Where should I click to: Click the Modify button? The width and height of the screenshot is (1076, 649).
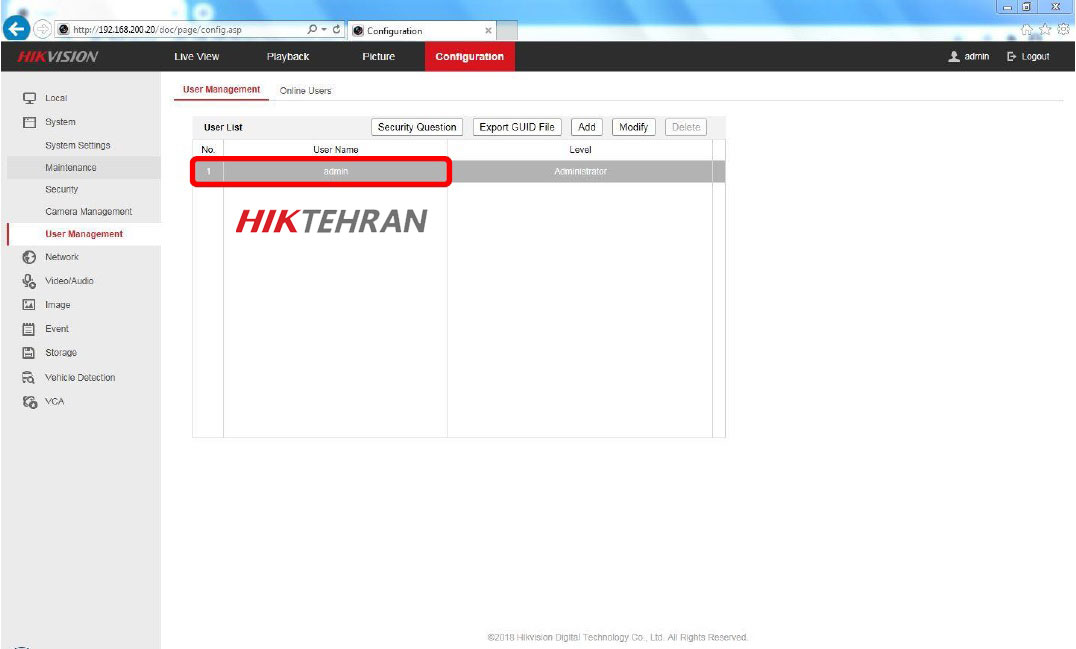click(633, 127)
